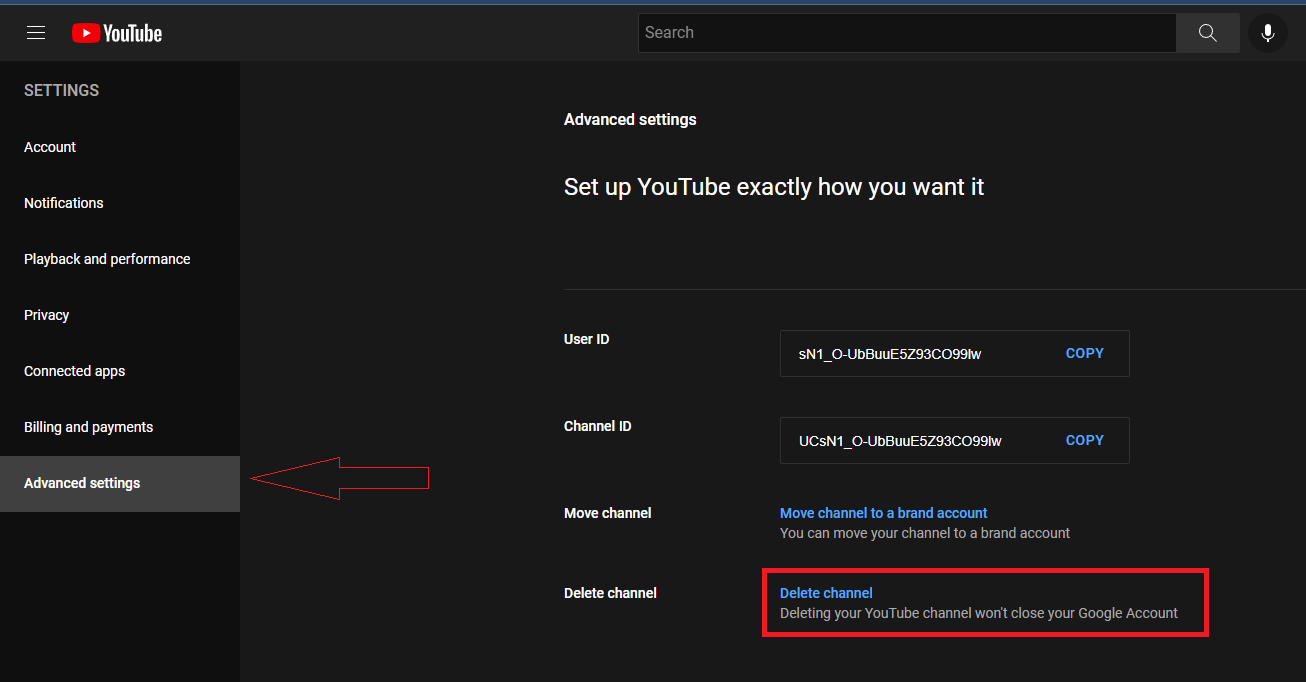Image resolution: width=1306 pixels, height=682 pixels.
Task: Click the Google Account deletion notice text
Action: [x=979, y=613]
